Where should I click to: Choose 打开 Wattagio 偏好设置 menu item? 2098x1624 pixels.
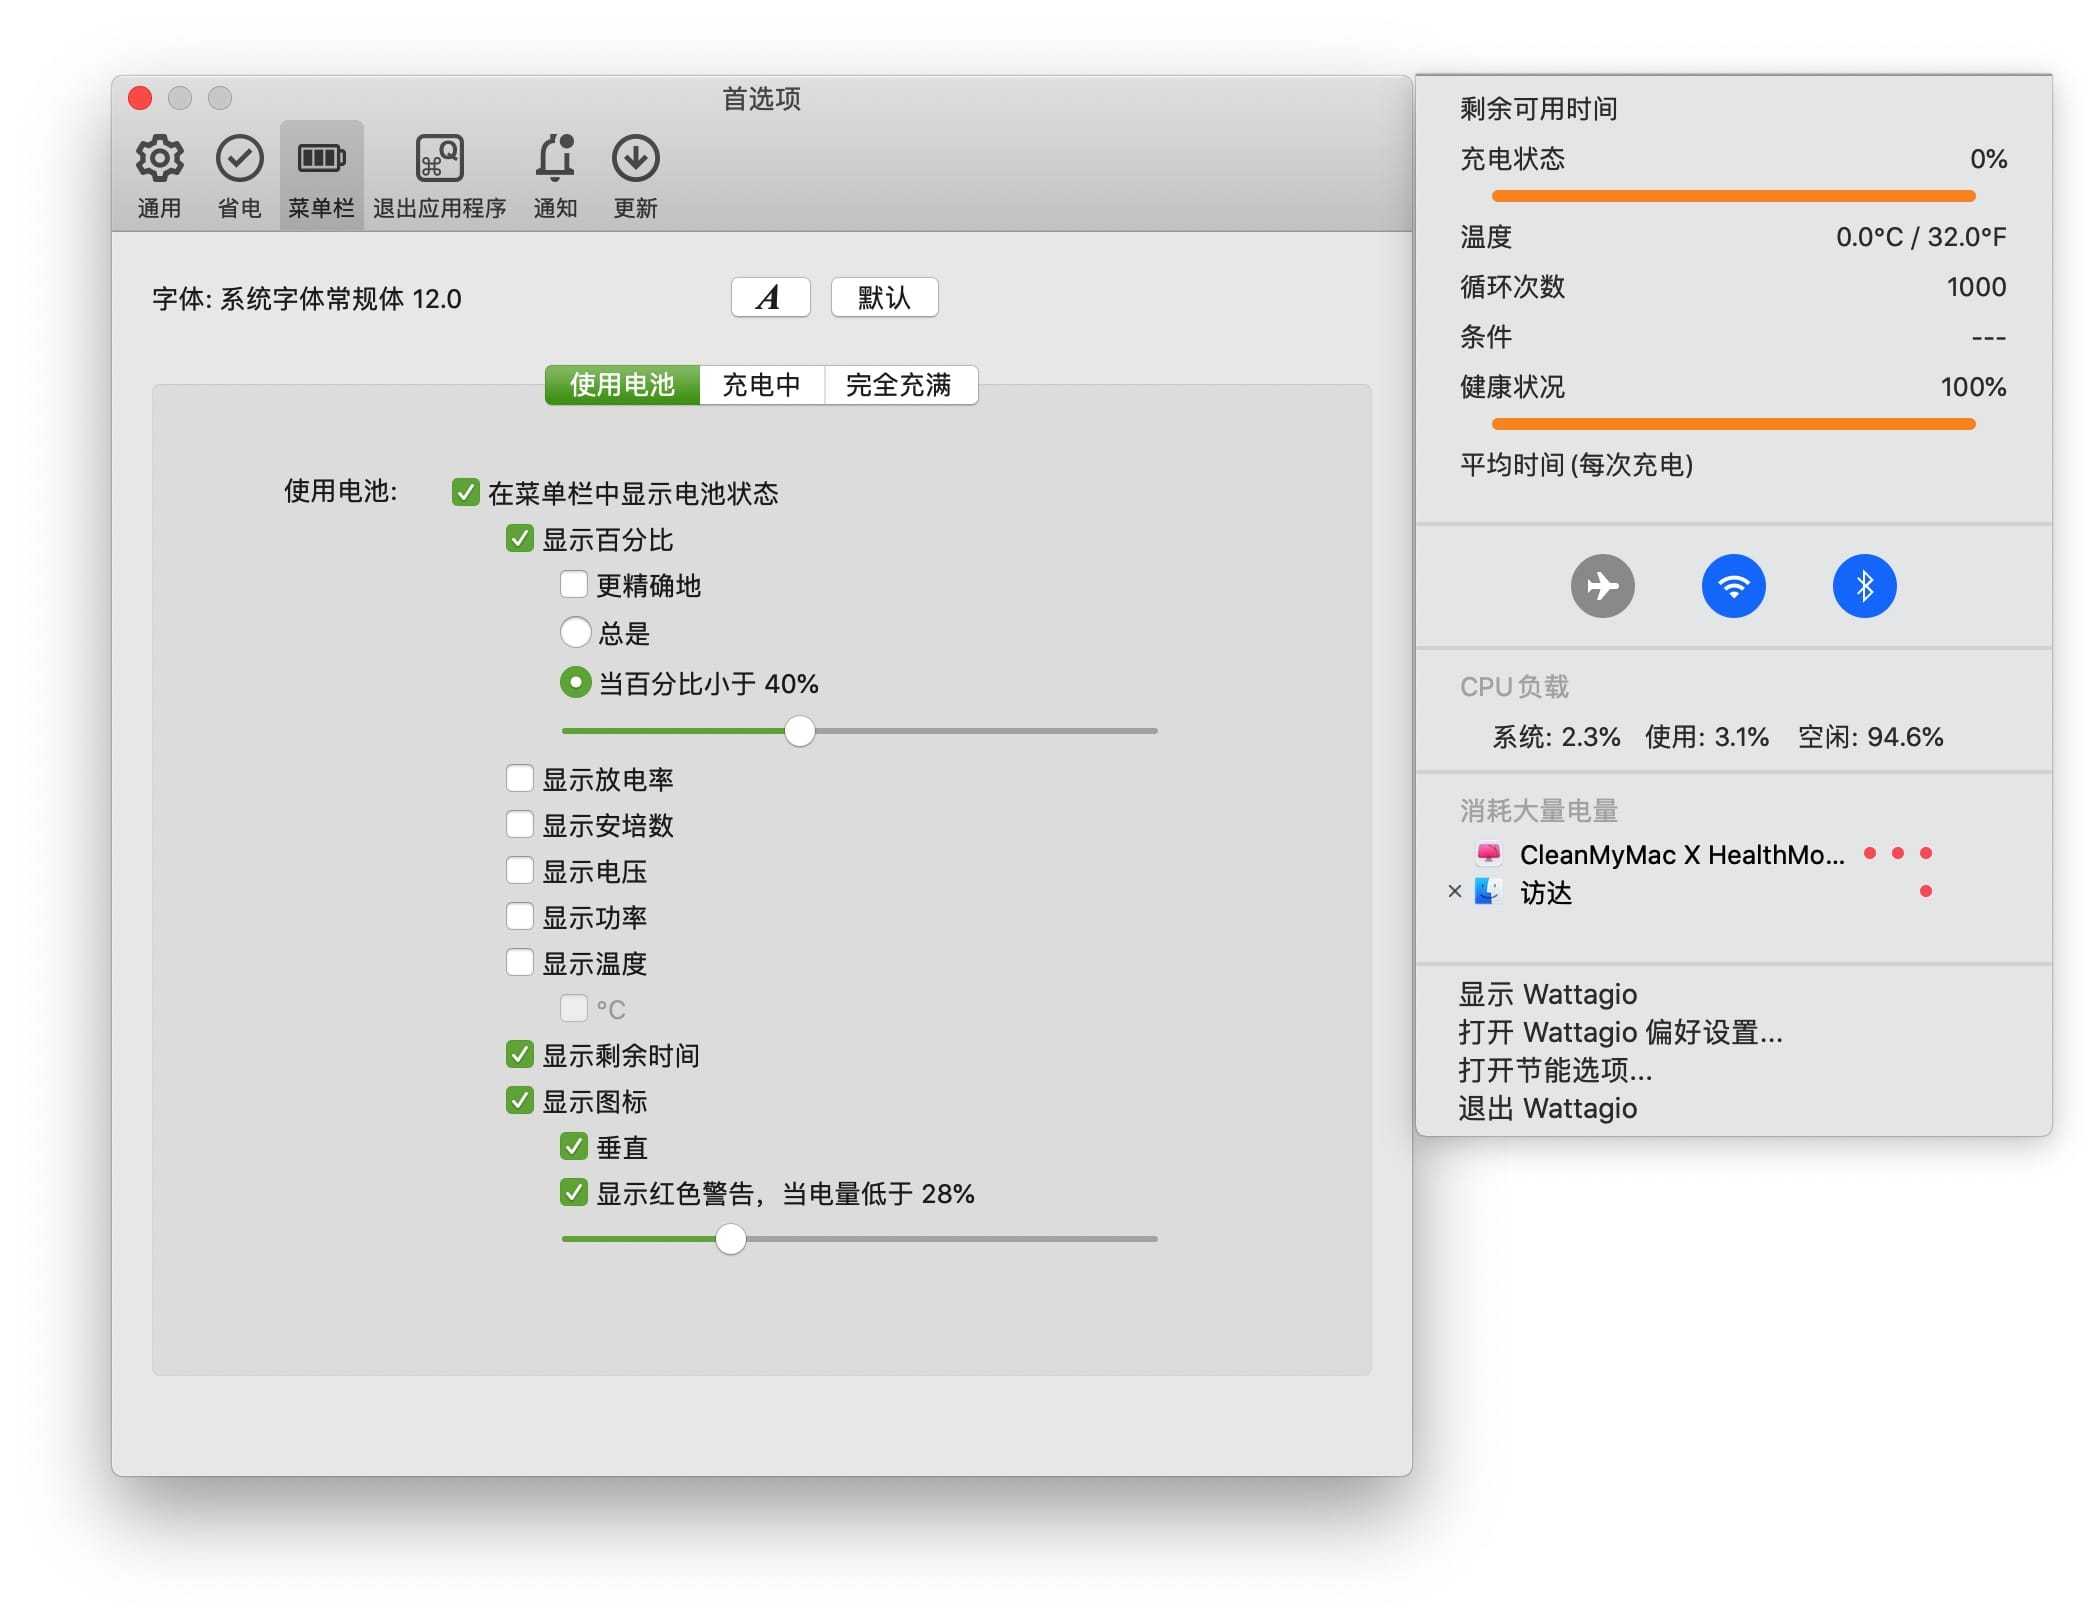coord(1620,1032)
